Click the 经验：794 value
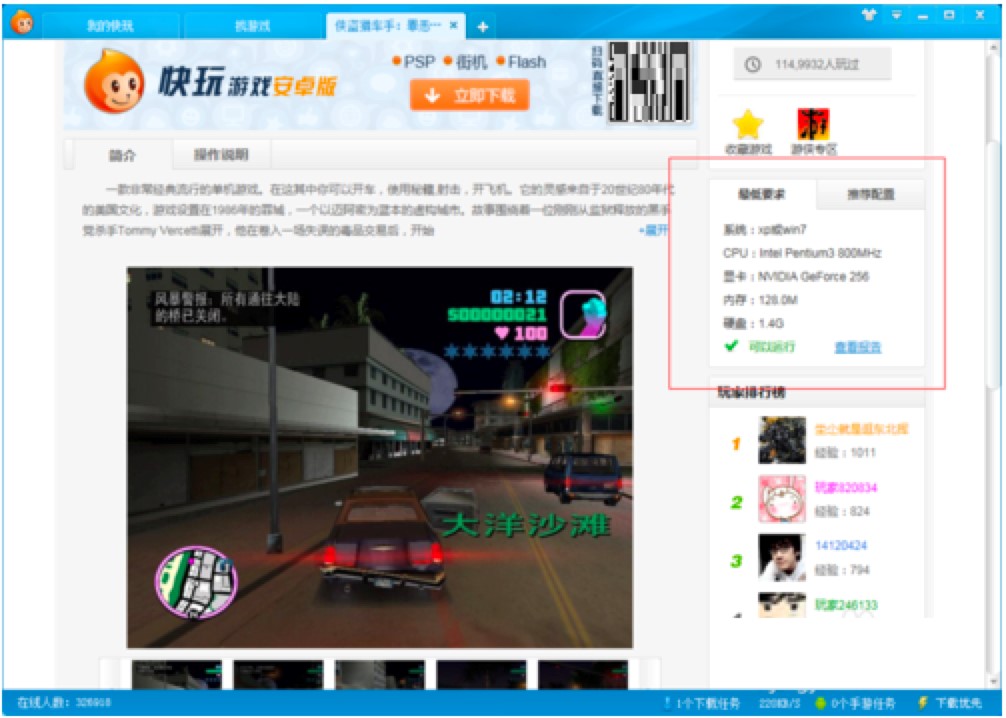This screenshot has width=1006, height=718. click(x=842, y=570)
